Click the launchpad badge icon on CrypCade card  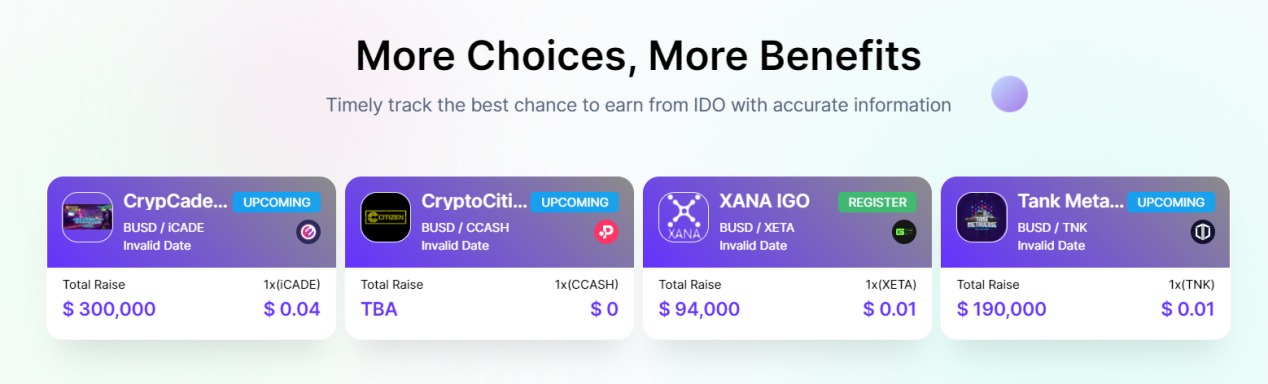click(x=308, y=232)
